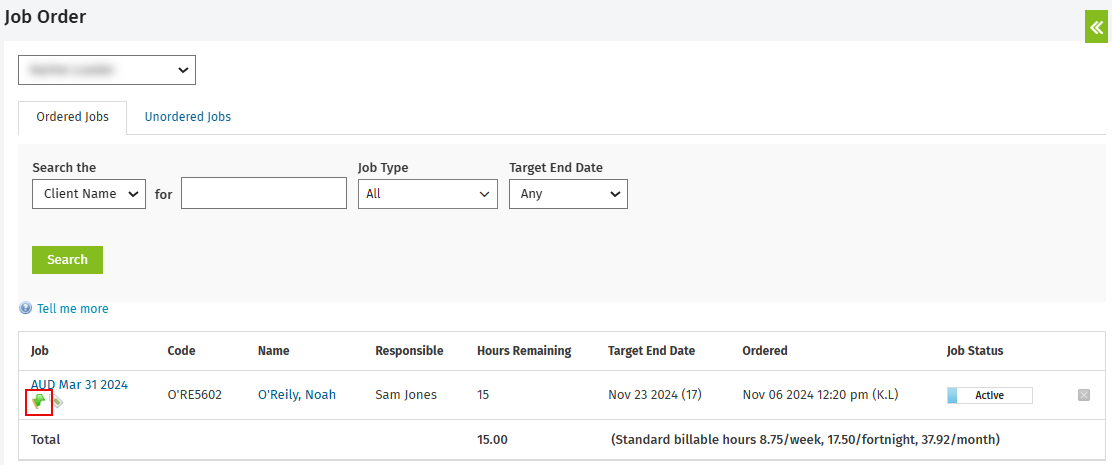Image resolution: width=1112 pixels, height=465 pixels.
Task: Click the green Search button
Action: (67, 259)
